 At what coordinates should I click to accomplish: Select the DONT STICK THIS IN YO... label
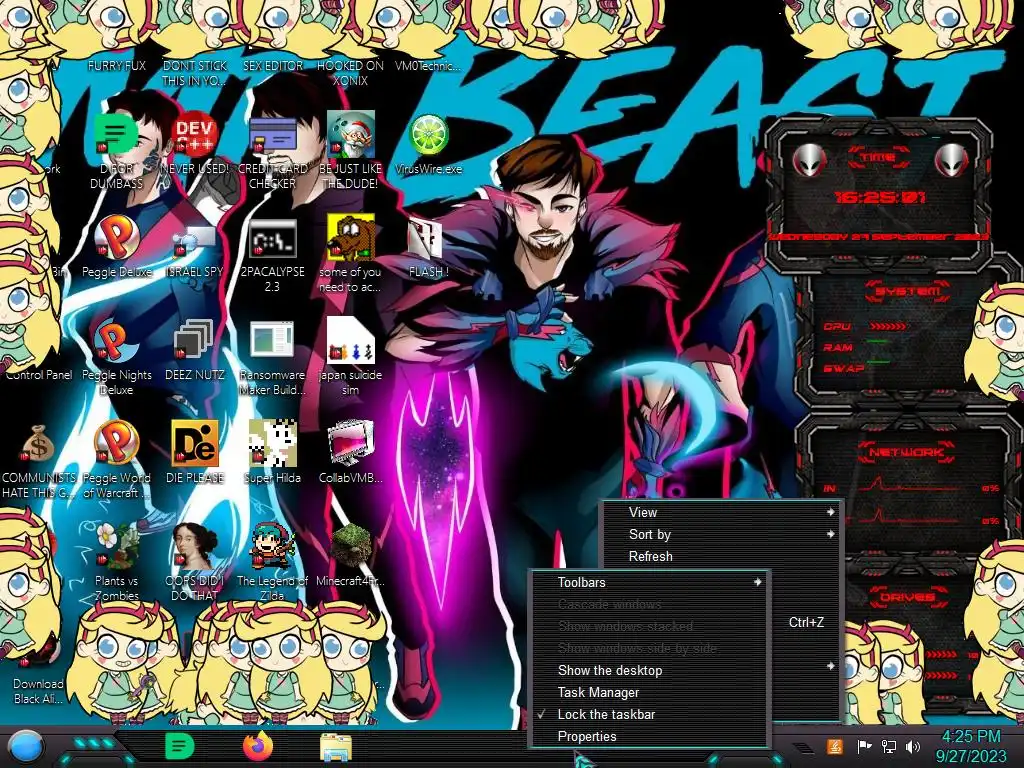(195, 73)
